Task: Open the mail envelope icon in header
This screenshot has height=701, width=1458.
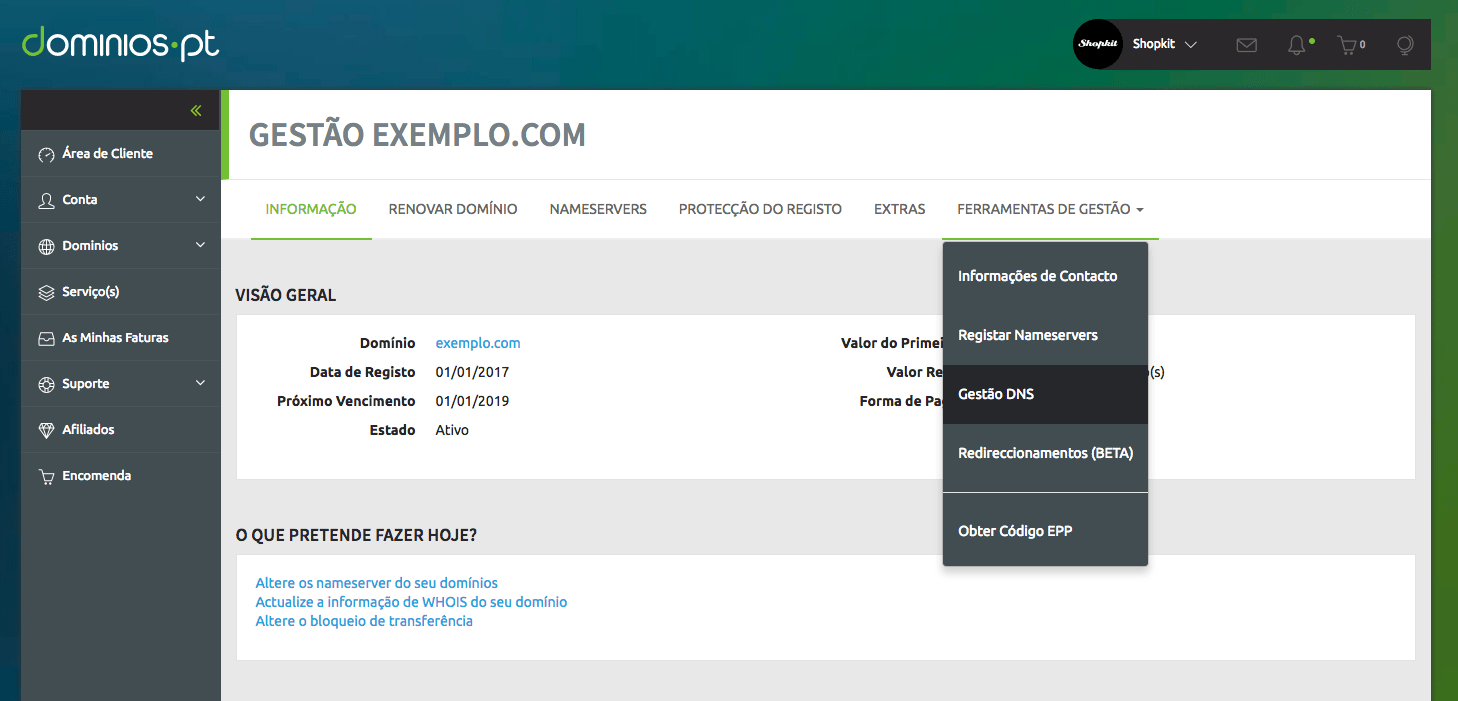Action: pos(1246,45)
